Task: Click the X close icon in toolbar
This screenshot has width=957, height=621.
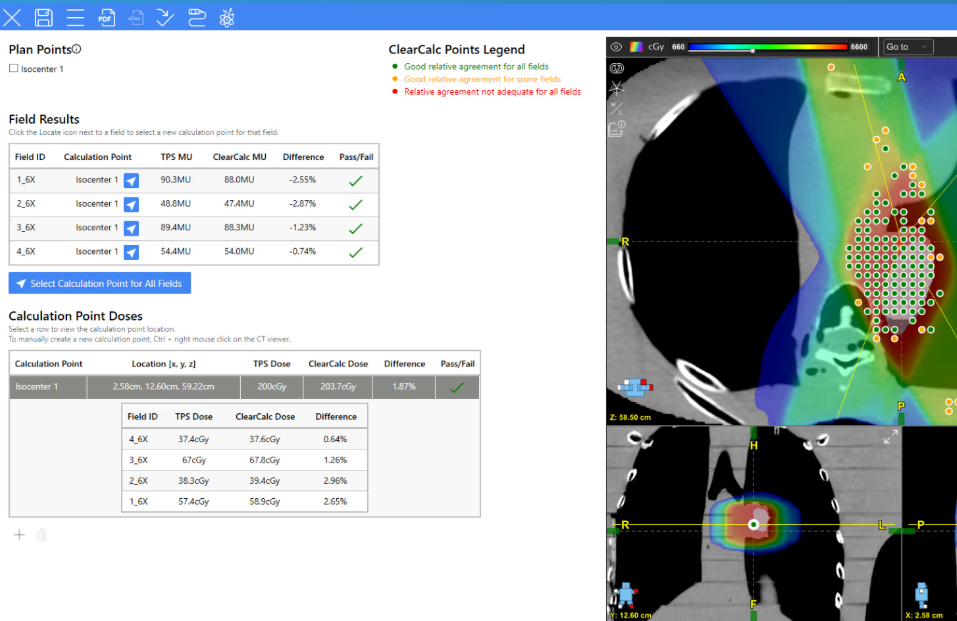Action: click(12, 18)
